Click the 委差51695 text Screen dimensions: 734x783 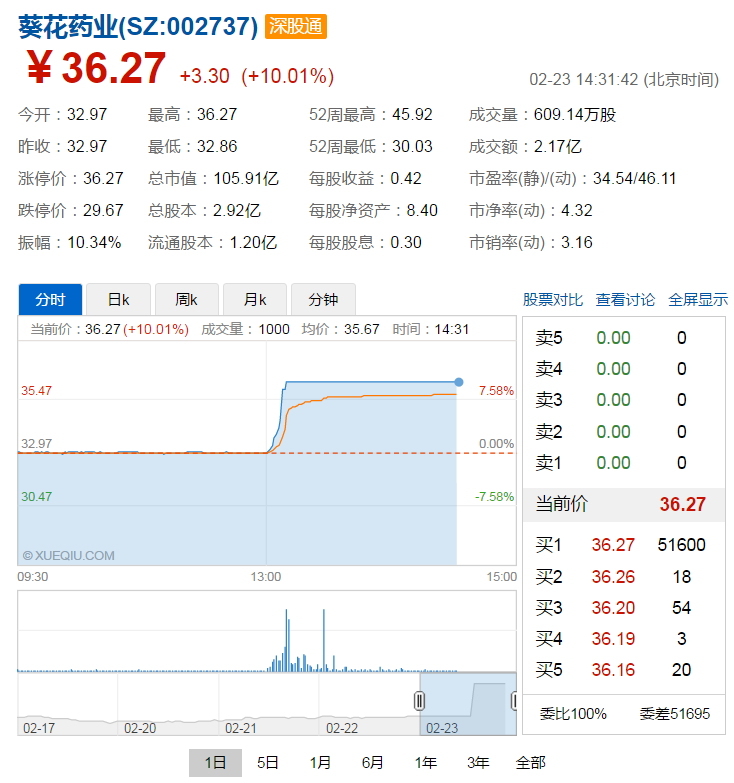coord(675,714)
